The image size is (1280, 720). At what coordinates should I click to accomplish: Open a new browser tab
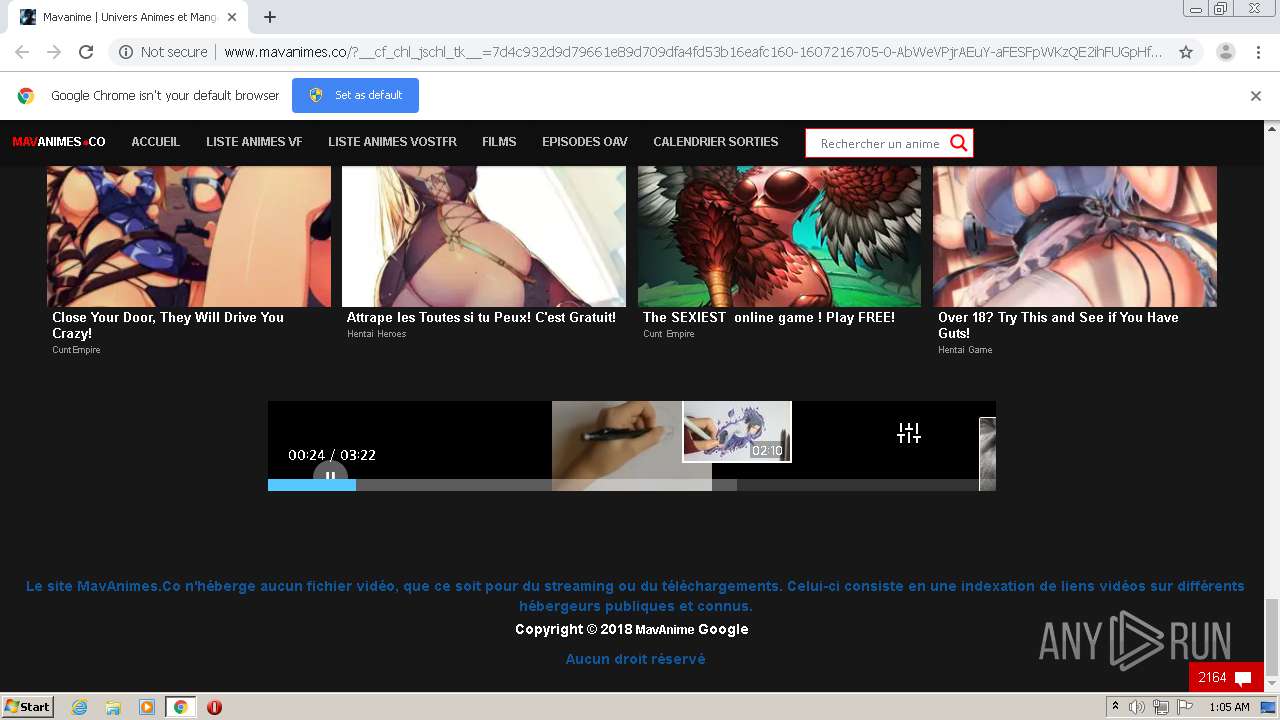[x=270, y=17]
